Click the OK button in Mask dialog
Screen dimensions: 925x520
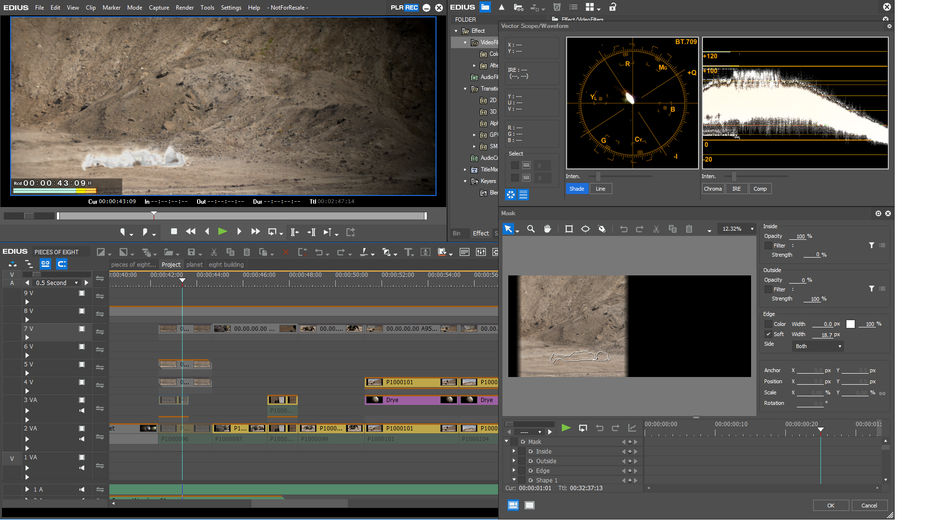click(830, 505)
